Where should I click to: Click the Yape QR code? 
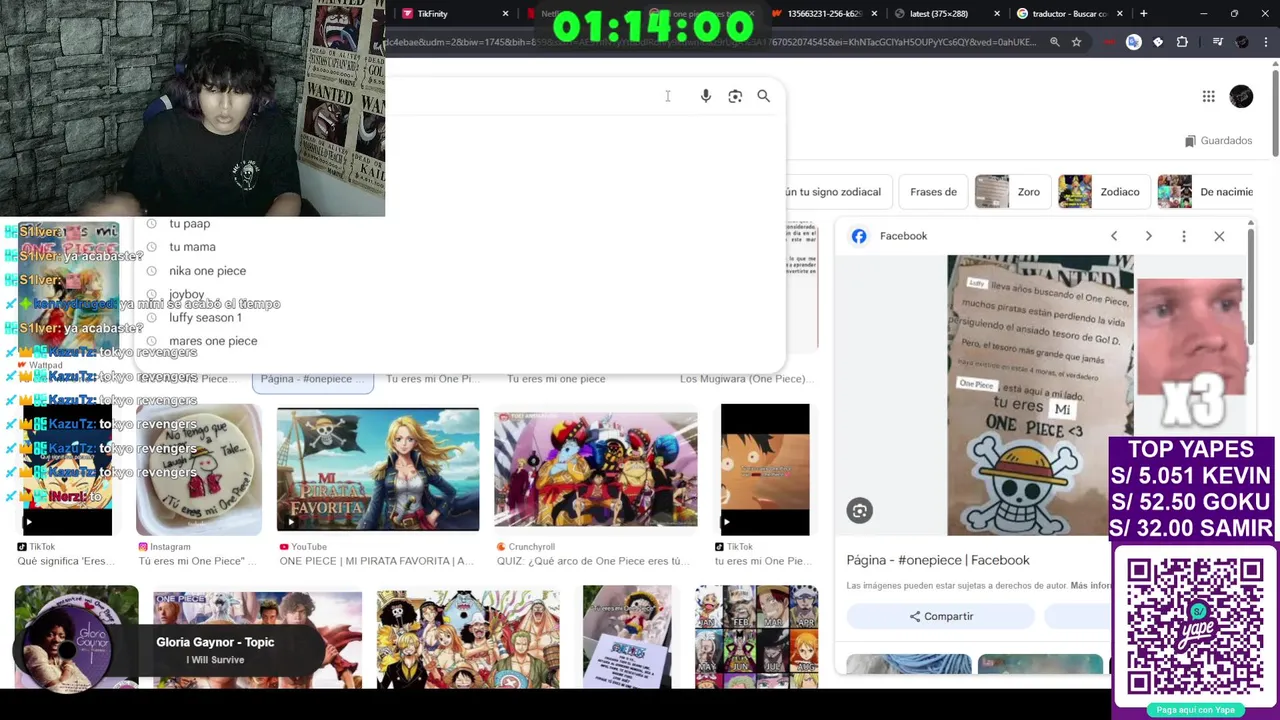[1195, 627]
